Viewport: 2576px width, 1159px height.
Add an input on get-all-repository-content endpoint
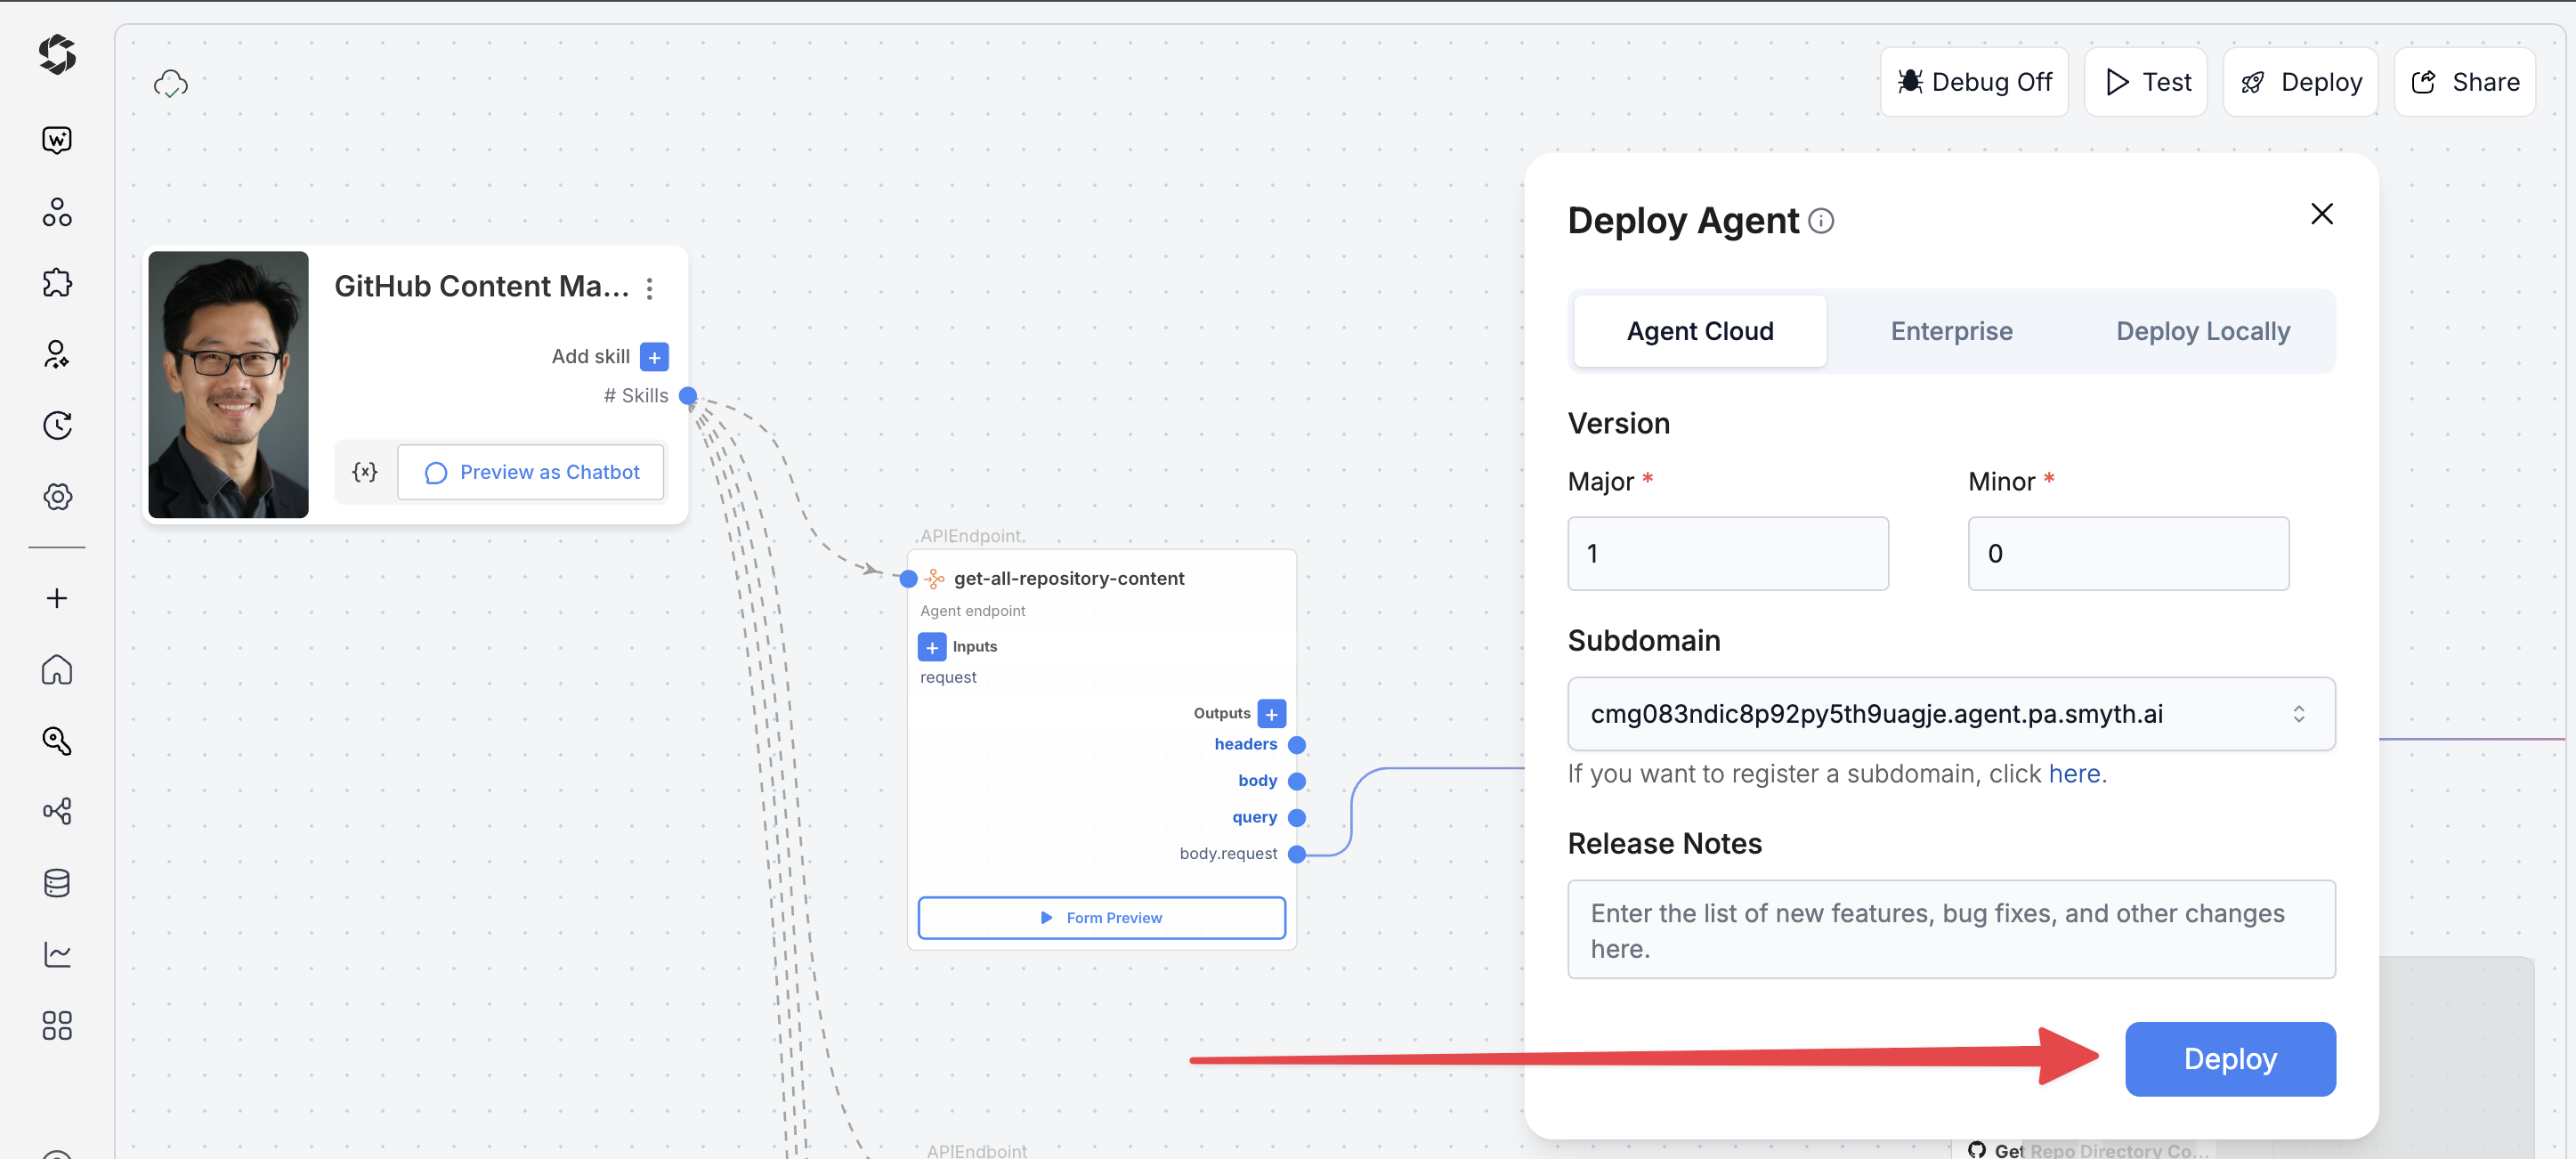click(932, 646)
